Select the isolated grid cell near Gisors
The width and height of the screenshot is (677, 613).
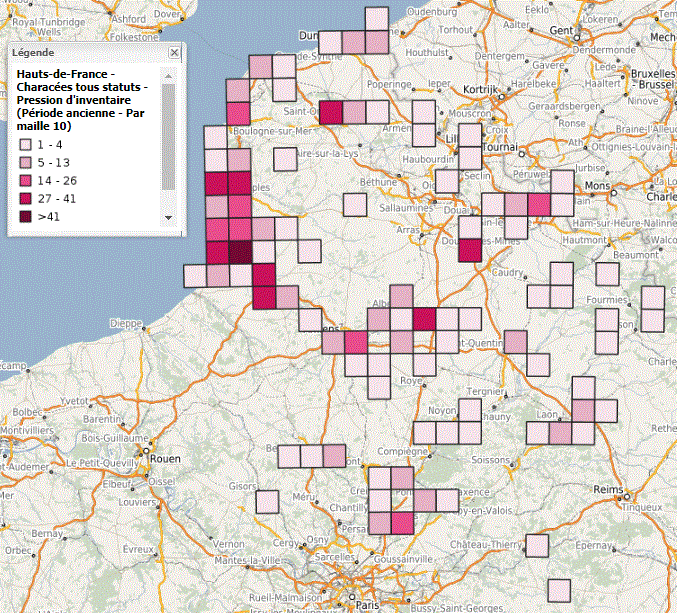[x=266, y=502]
